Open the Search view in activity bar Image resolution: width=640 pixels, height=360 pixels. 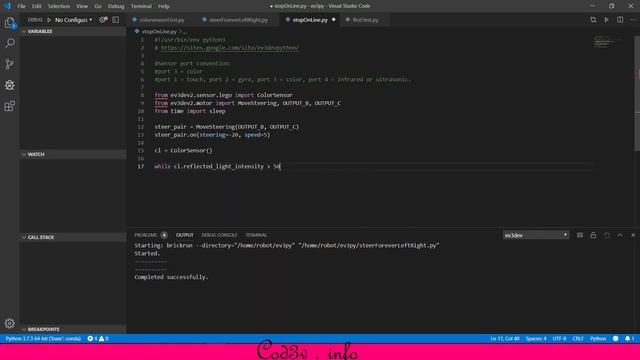(9, 43)
